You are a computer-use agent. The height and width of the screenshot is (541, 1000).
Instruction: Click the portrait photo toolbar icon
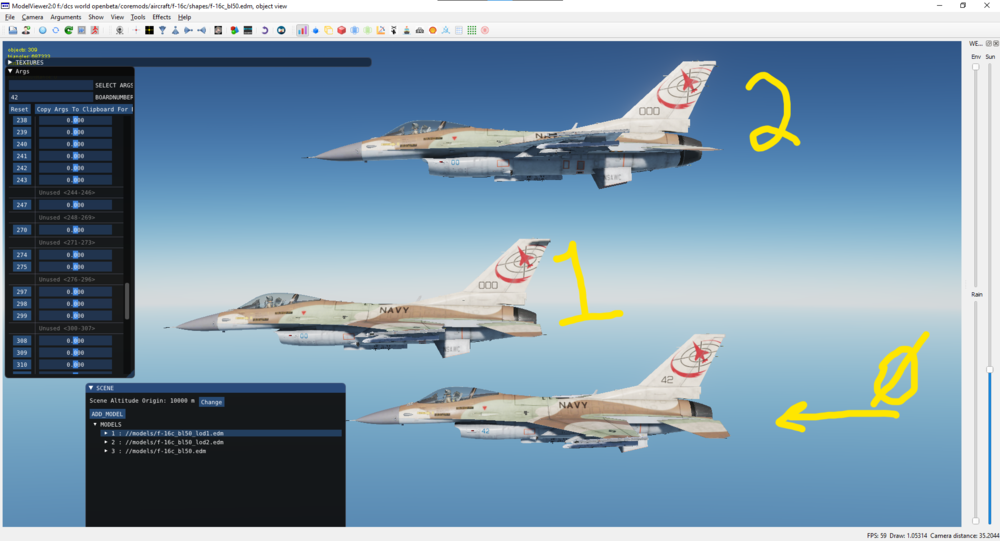(218, 30)
